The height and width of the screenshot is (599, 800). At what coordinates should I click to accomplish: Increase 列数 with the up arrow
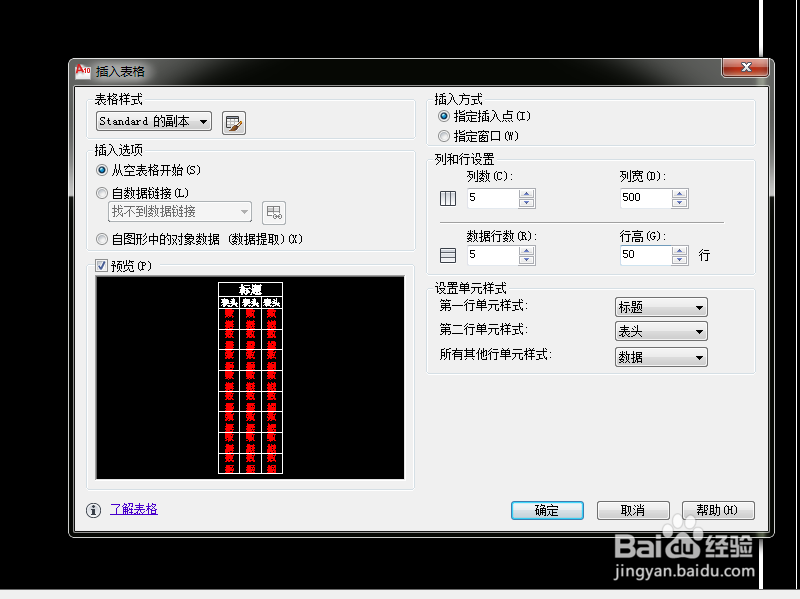point(527,194)
